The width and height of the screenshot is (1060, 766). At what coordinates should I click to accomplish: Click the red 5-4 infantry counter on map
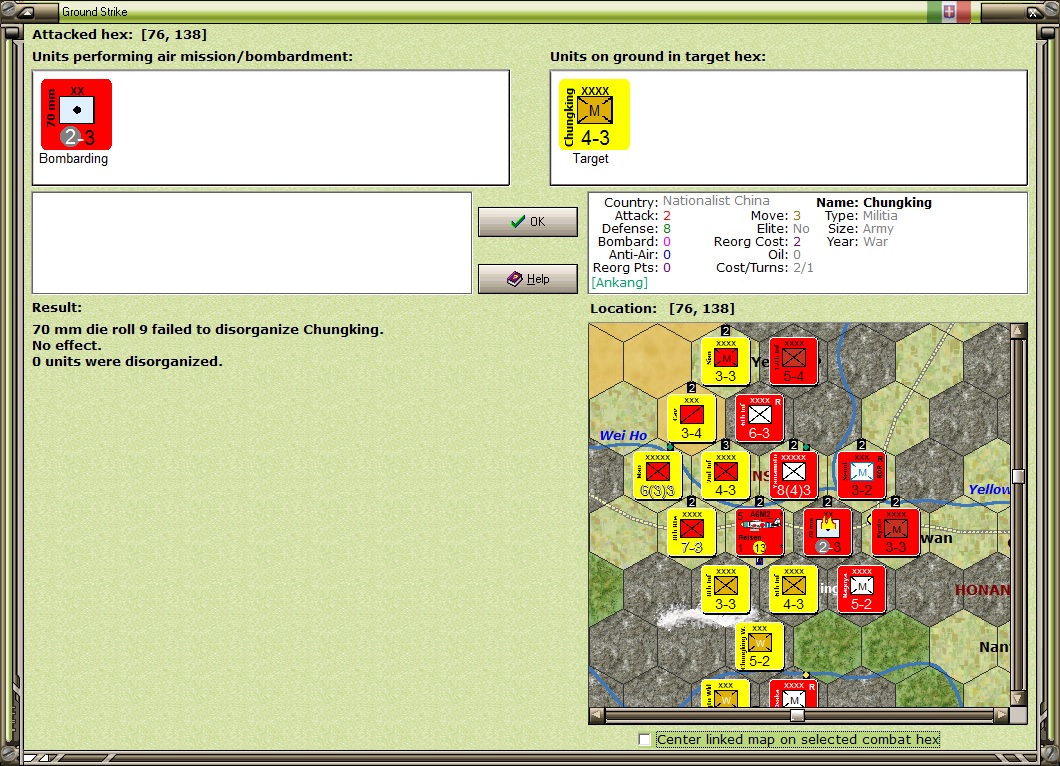click(x=794, y=361)
